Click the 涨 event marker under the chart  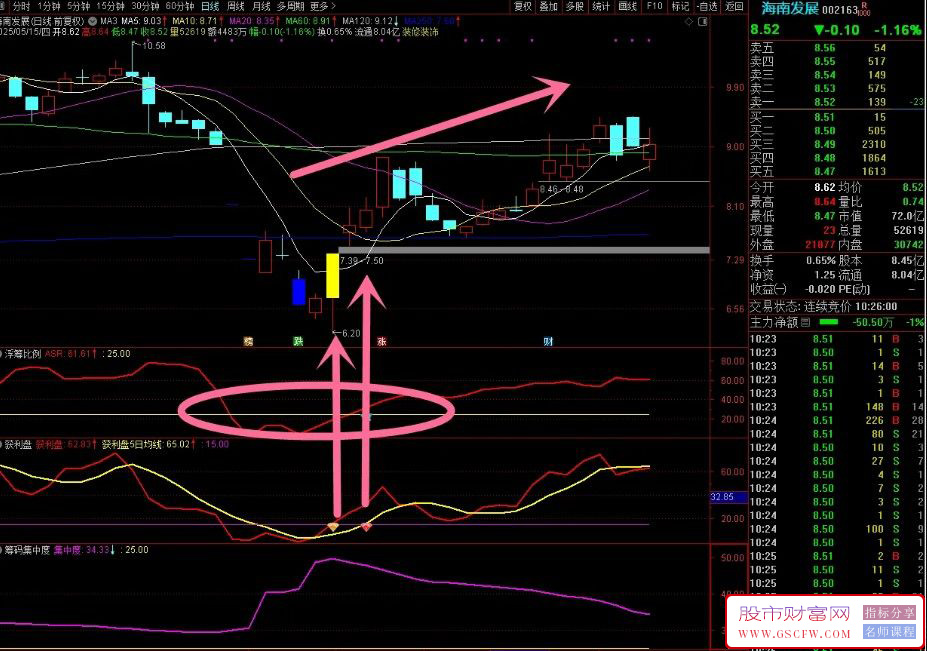382,341
